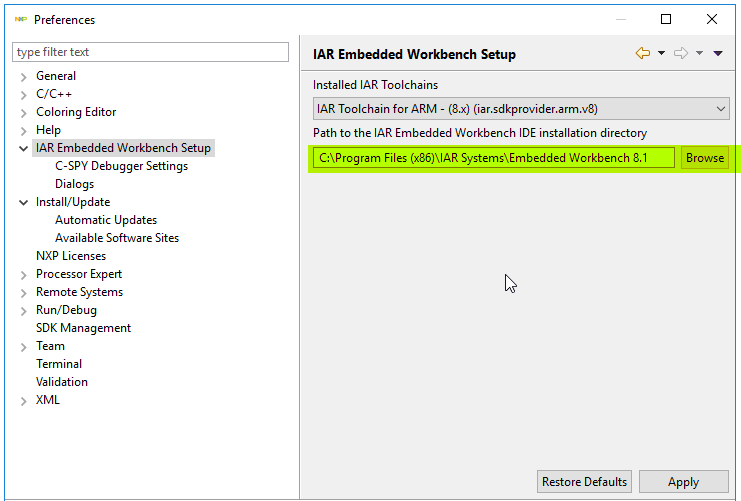The width and height of the screenshot is (741, 501).
Task: Click the Restore Defaults button
Action: [584, 482]
